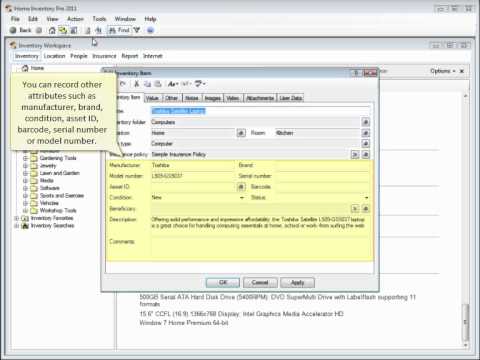Open the Status dropdown
This screenshot has width=480, height=360.
pyautogui.click(x=366, y=198)
